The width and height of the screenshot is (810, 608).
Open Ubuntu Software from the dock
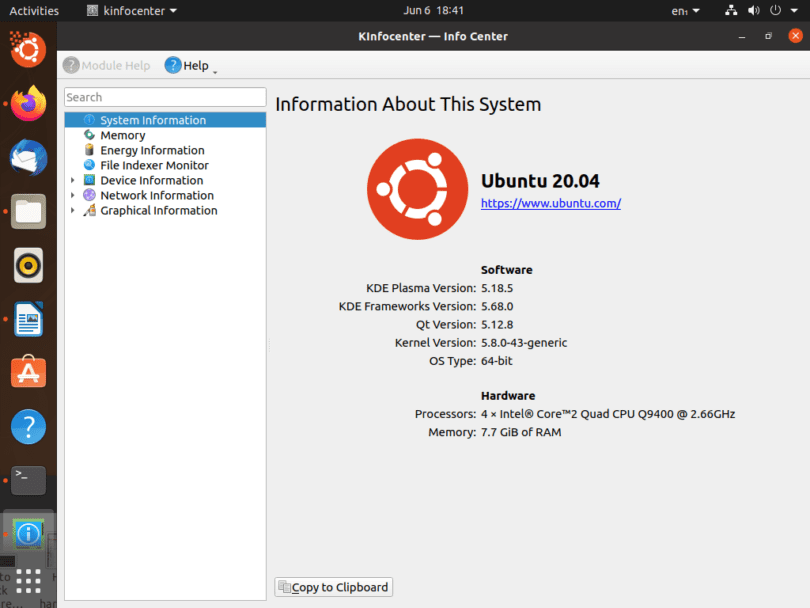pos(27,372)
